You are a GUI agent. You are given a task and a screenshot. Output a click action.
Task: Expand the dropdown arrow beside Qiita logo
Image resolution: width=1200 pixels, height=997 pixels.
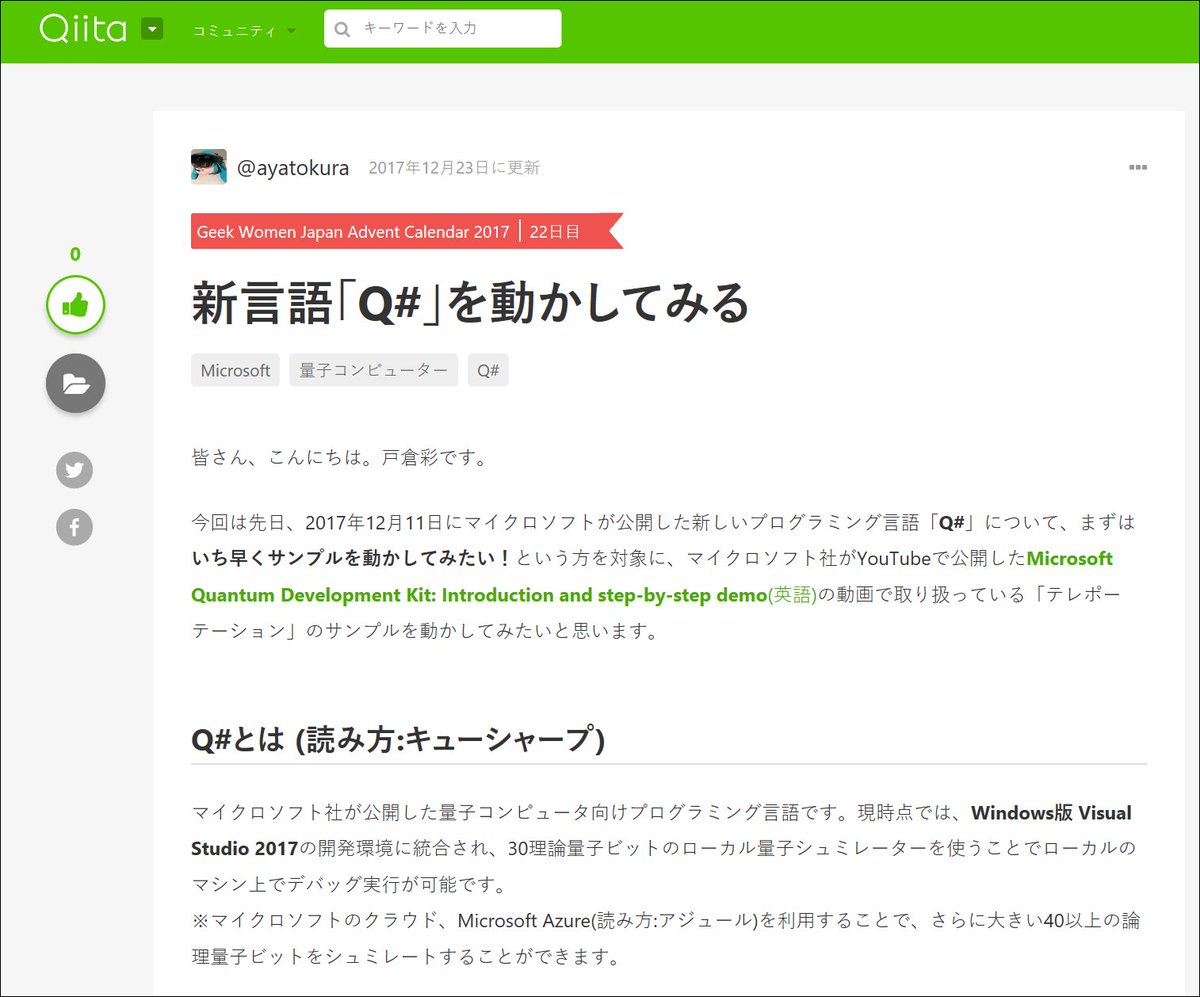(152, 30)
